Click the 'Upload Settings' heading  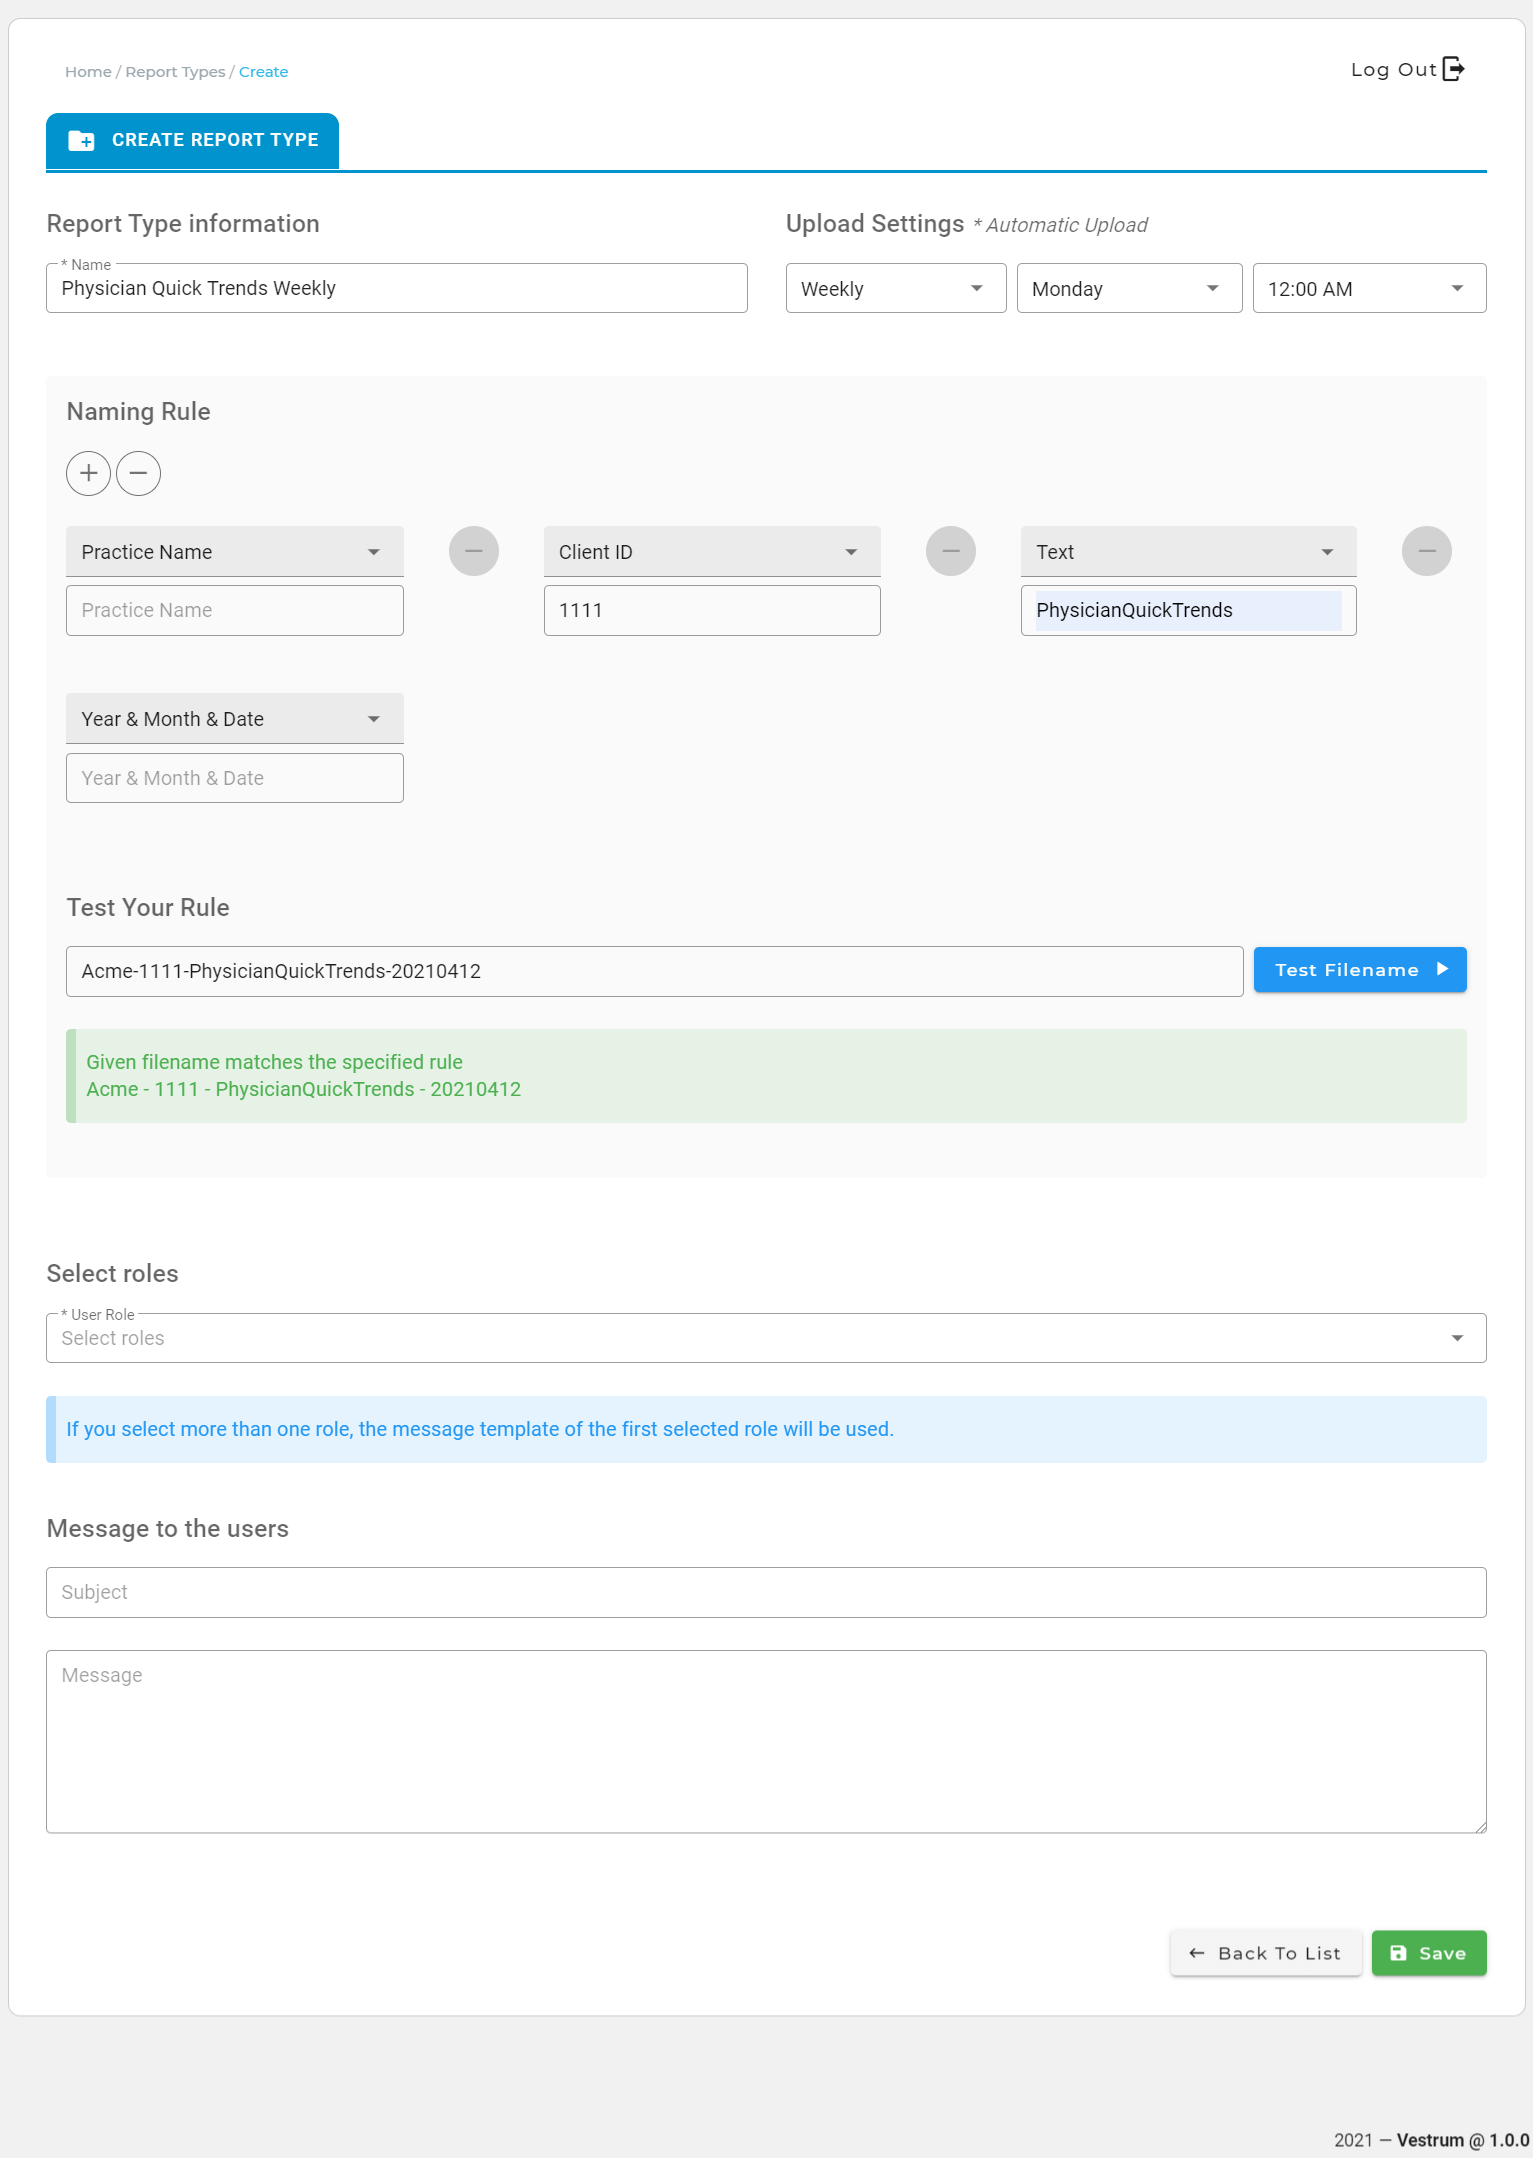[x=875, y=223]
